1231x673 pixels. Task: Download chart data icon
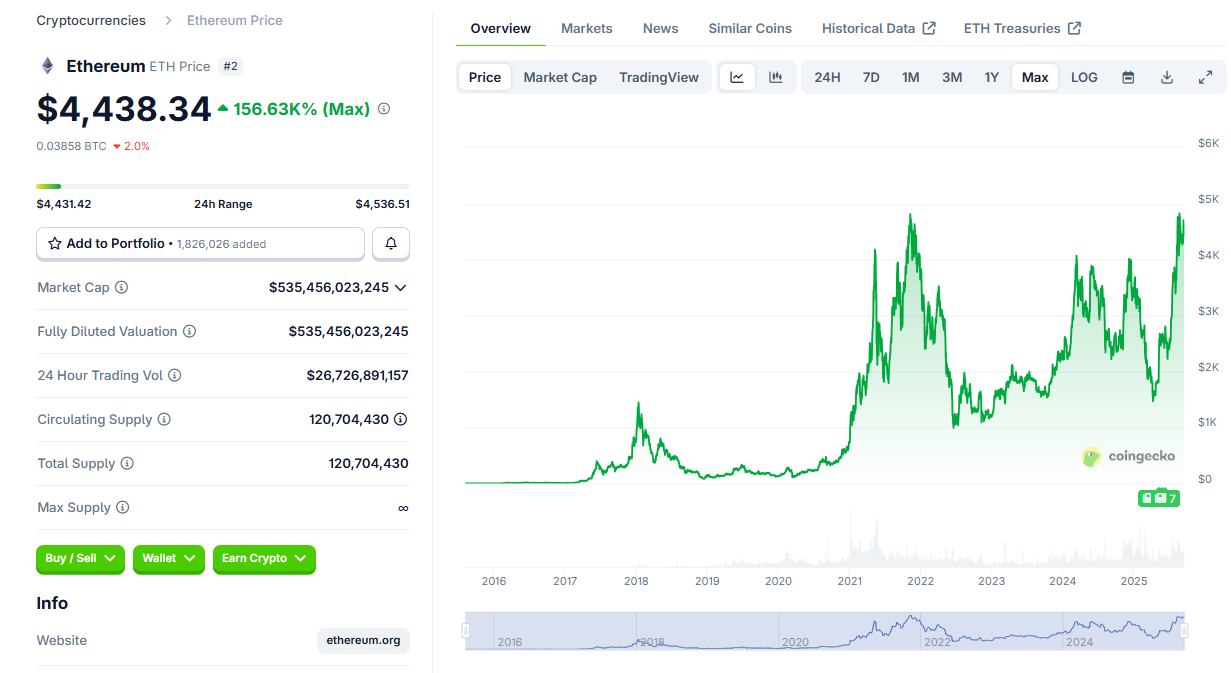point(1166,77)
